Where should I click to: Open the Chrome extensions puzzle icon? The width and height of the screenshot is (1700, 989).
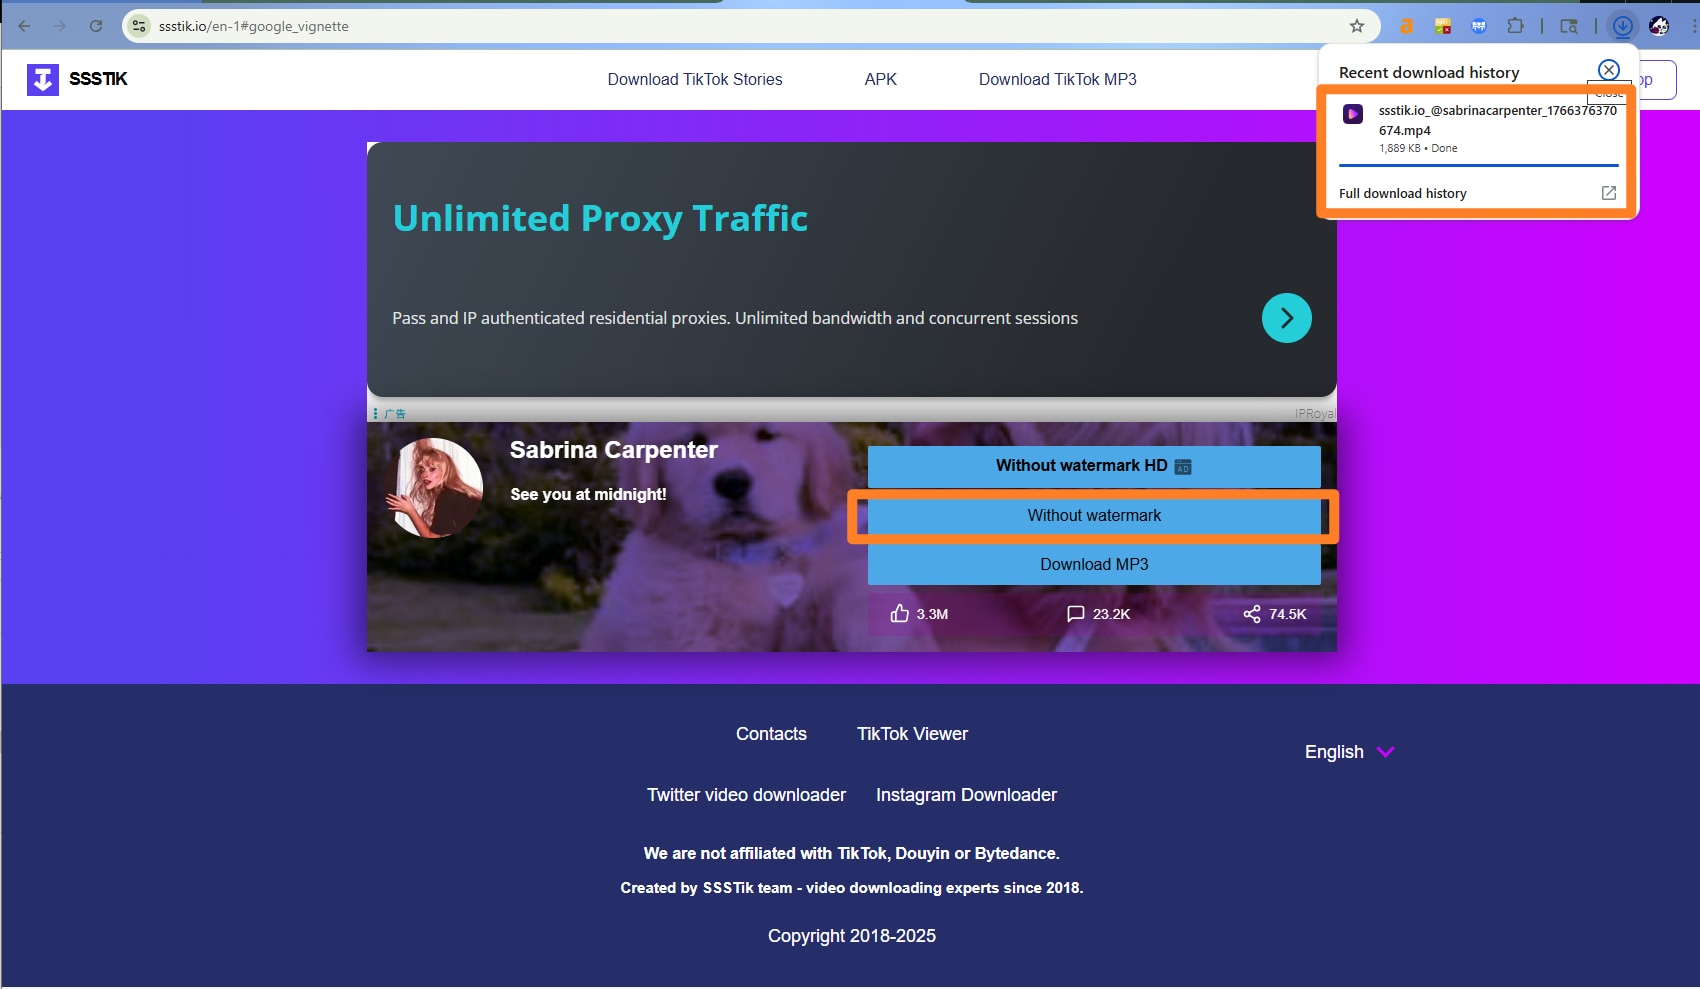[1515, 26]
